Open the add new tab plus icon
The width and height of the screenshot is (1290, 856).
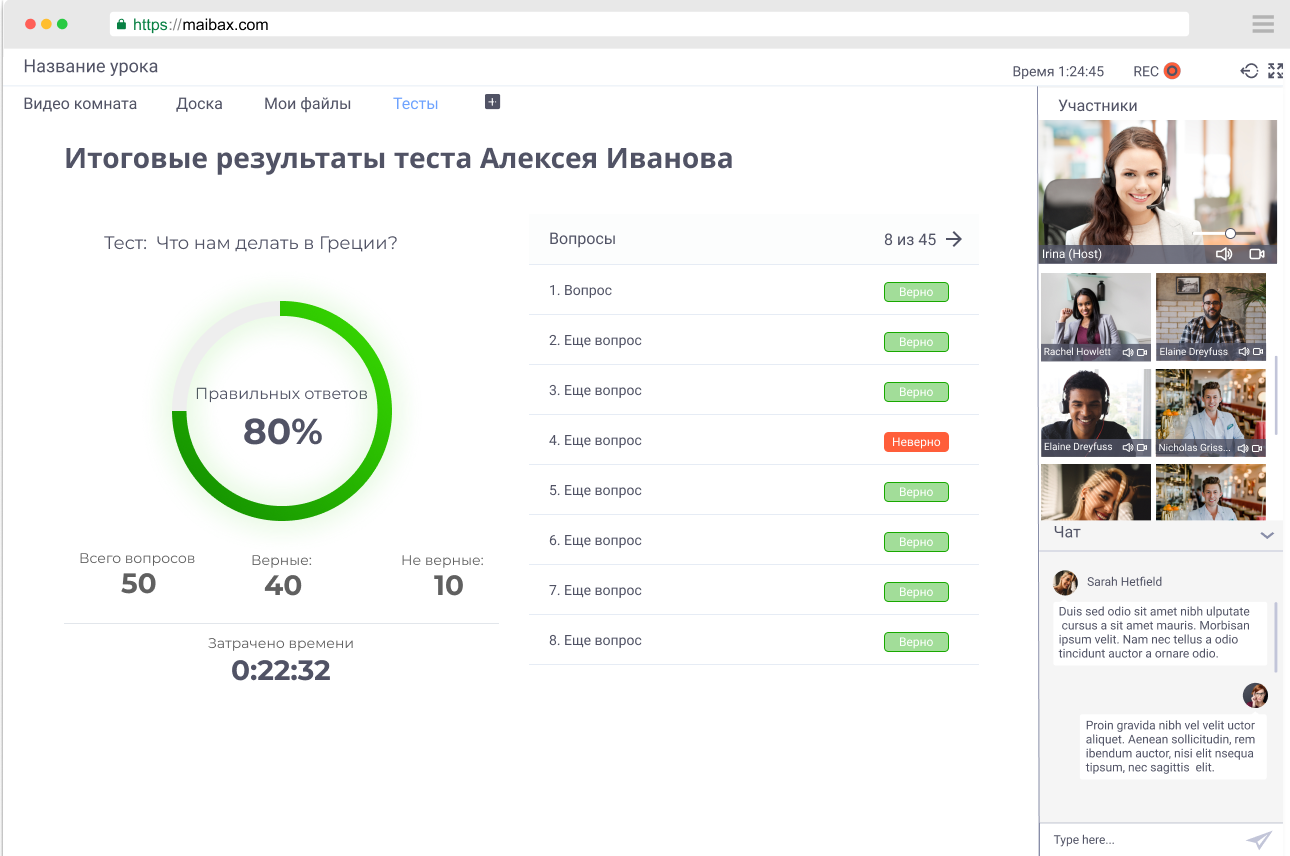491,101
